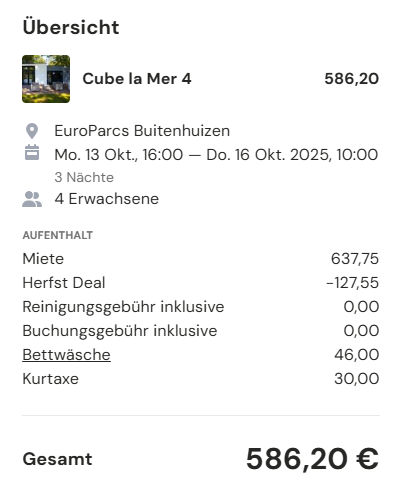The height and width of the screenshot is (489, 393).
Task: Click the Herfst Deal amount -127,55
Action: click(352, 283)
